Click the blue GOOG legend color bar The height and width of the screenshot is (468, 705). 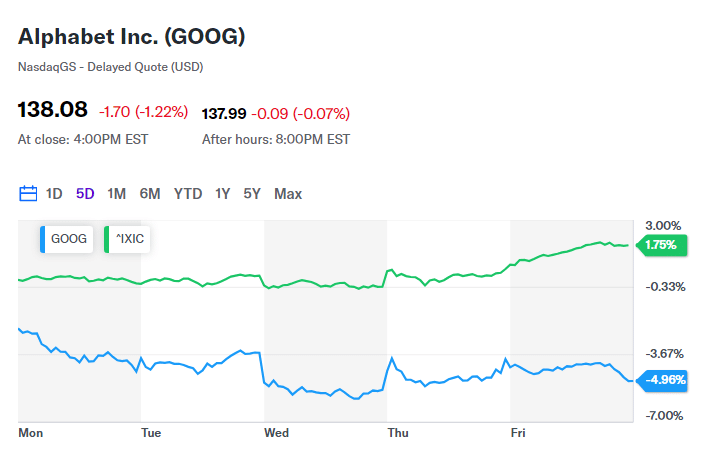[x=43, y=239]
